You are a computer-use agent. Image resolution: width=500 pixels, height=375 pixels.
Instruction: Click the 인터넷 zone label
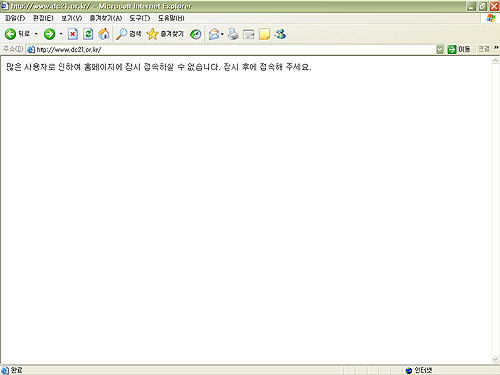(x=423, y=370)
